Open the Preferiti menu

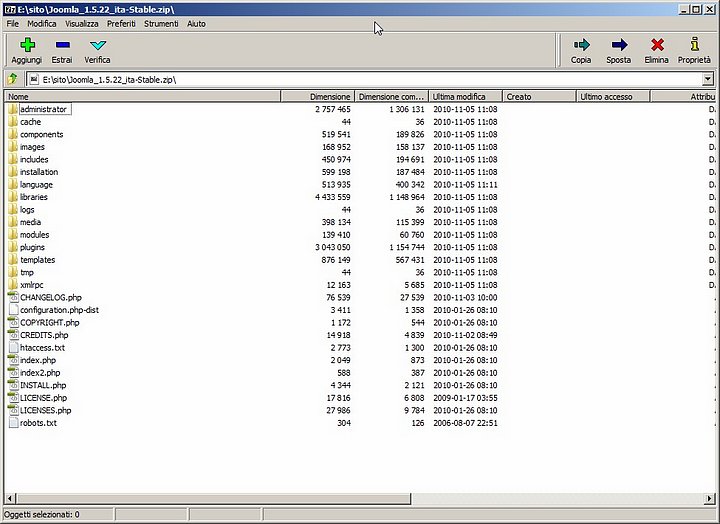click(x=121, y=23)
